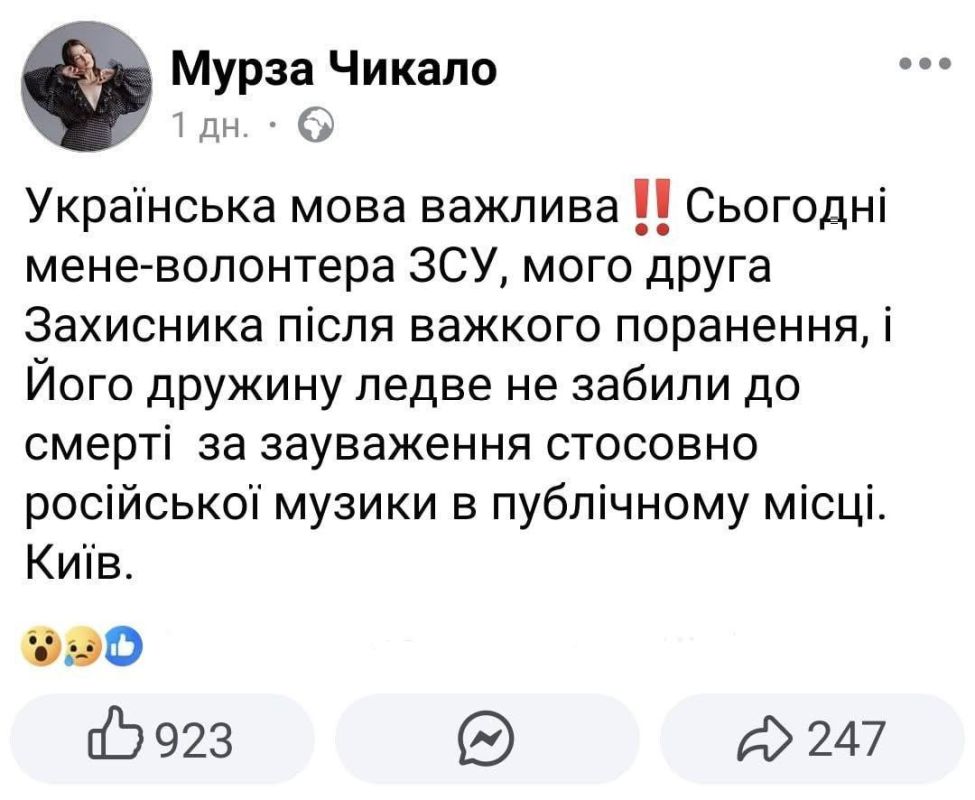Open Мурза Чикало's profile picture
This screenshot has height=800, width=975.
86,86
